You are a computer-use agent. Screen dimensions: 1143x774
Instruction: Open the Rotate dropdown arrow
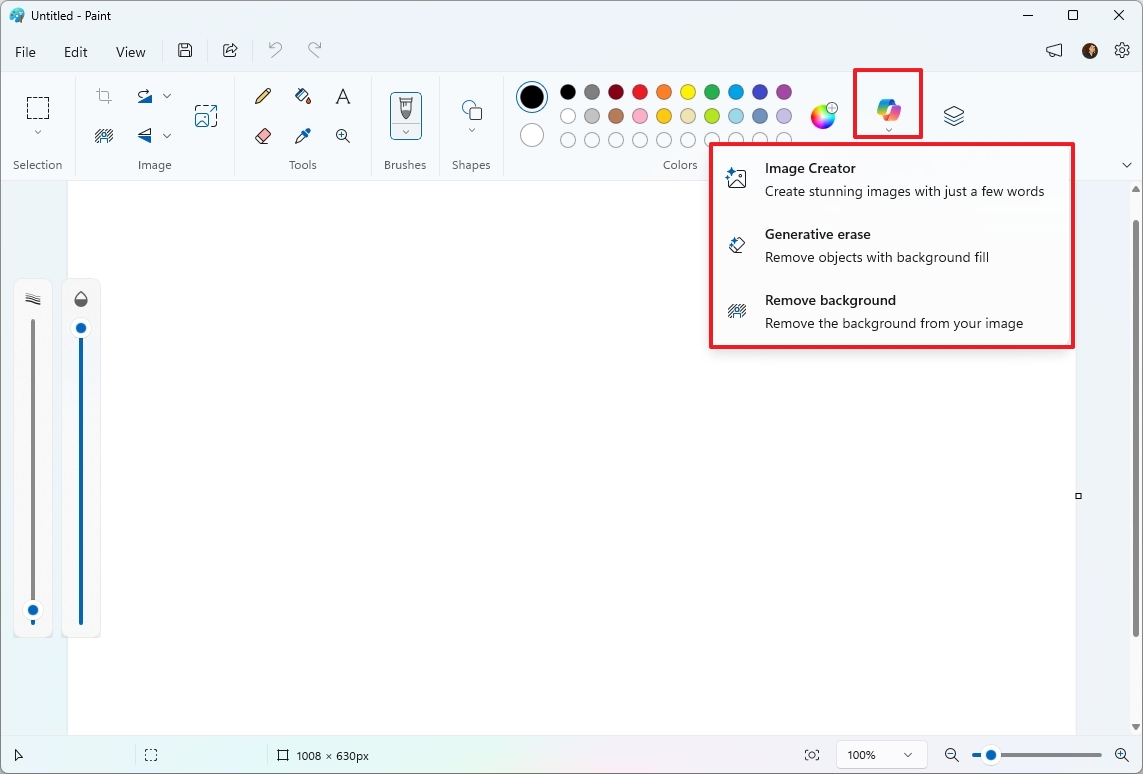pyautogui.click(x=167, y=96)
